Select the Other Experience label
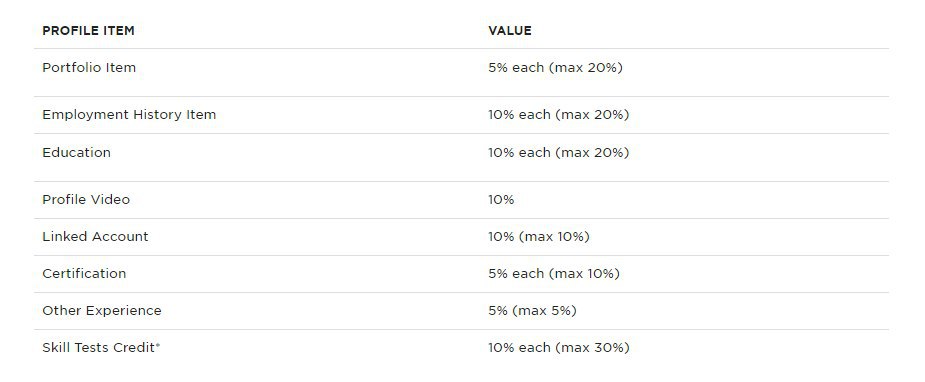 coord(102,311)
